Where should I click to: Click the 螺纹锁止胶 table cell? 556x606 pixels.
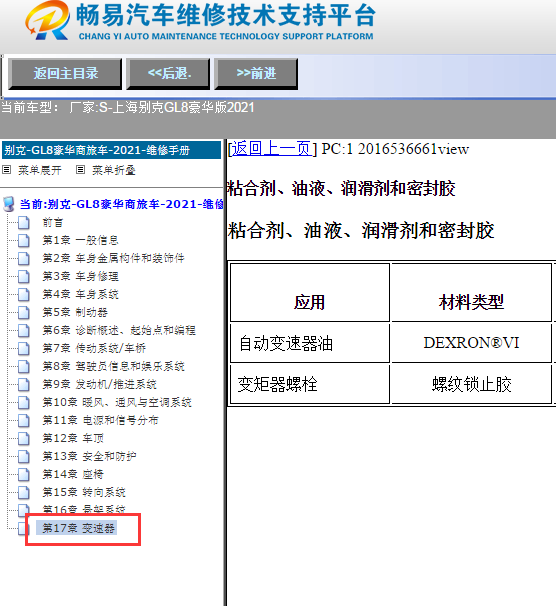pyautogui.click(x=471, y=385)
